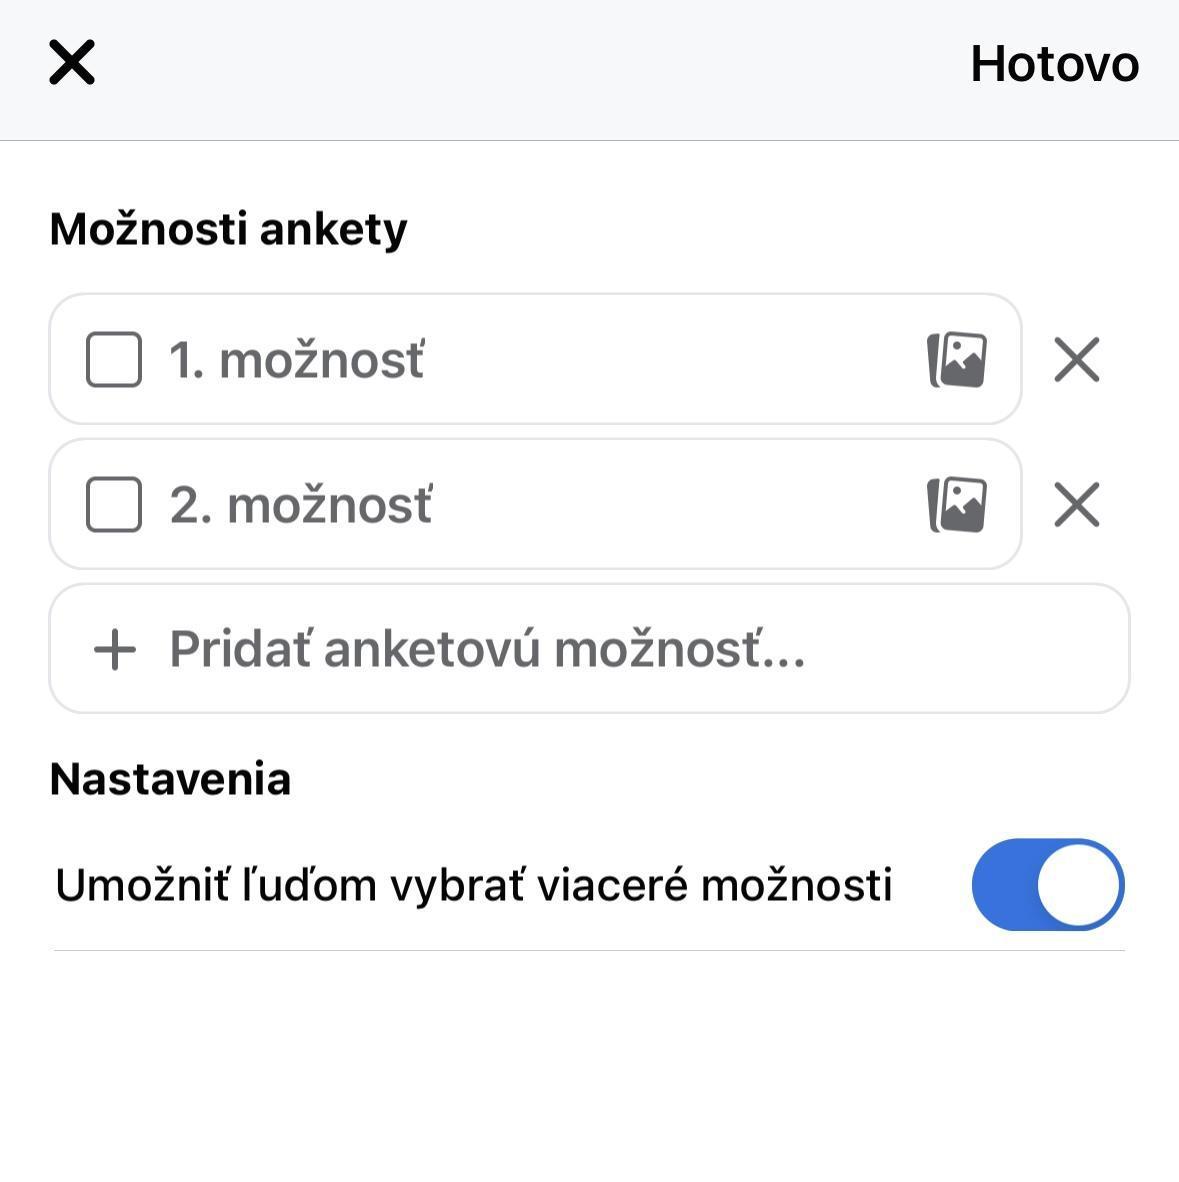Click the plus icon to add an option

tap(115, 649)
